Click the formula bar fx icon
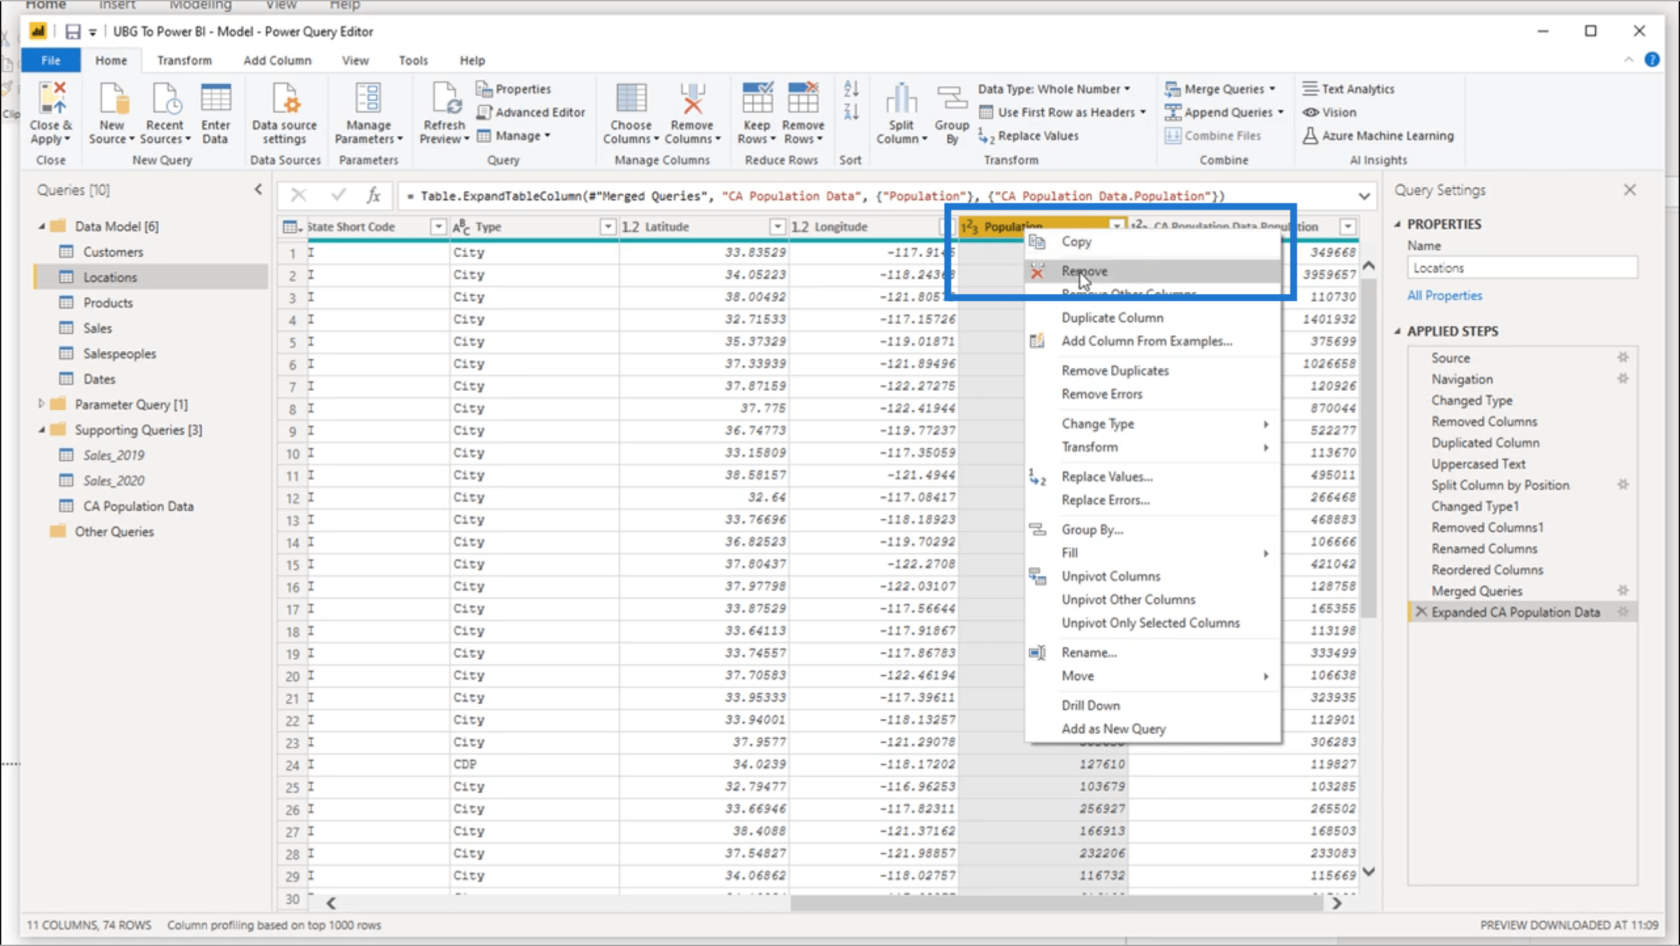 tap(374, 196)
